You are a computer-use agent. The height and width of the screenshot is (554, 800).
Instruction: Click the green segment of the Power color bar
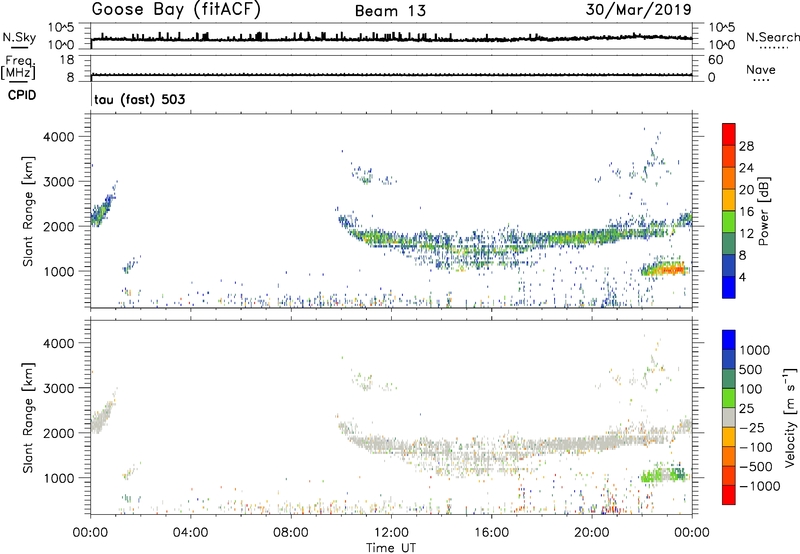[729, 221]
